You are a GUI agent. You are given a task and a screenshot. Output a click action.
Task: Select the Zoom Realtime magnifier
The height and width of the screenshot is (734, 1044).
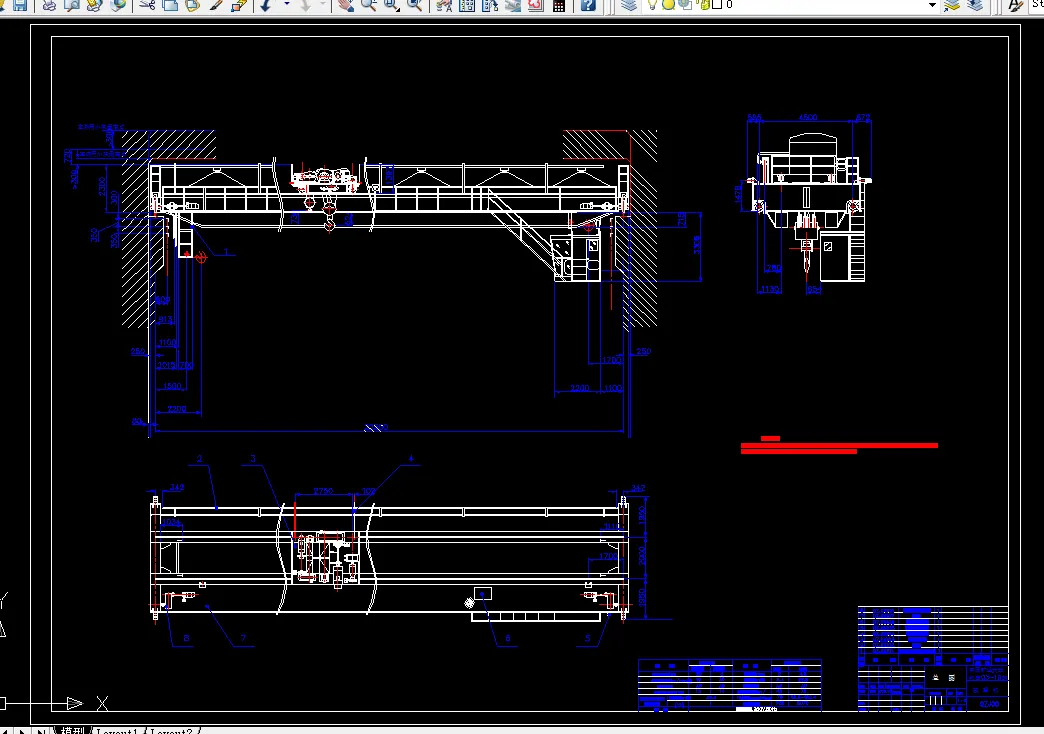coord(368,5)
